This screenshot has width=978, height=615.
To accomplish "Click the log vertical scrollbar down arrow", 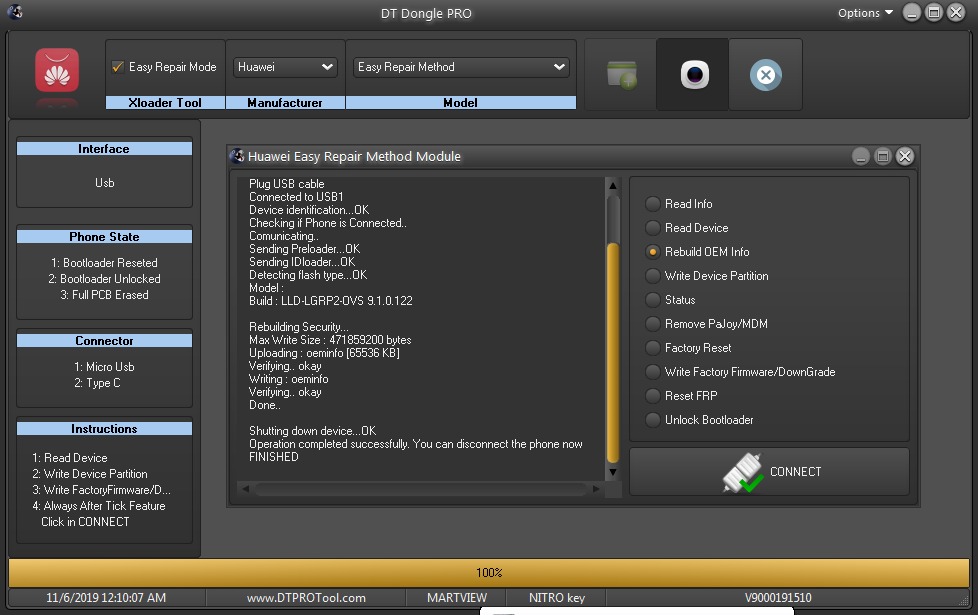I will coord(612,472).
